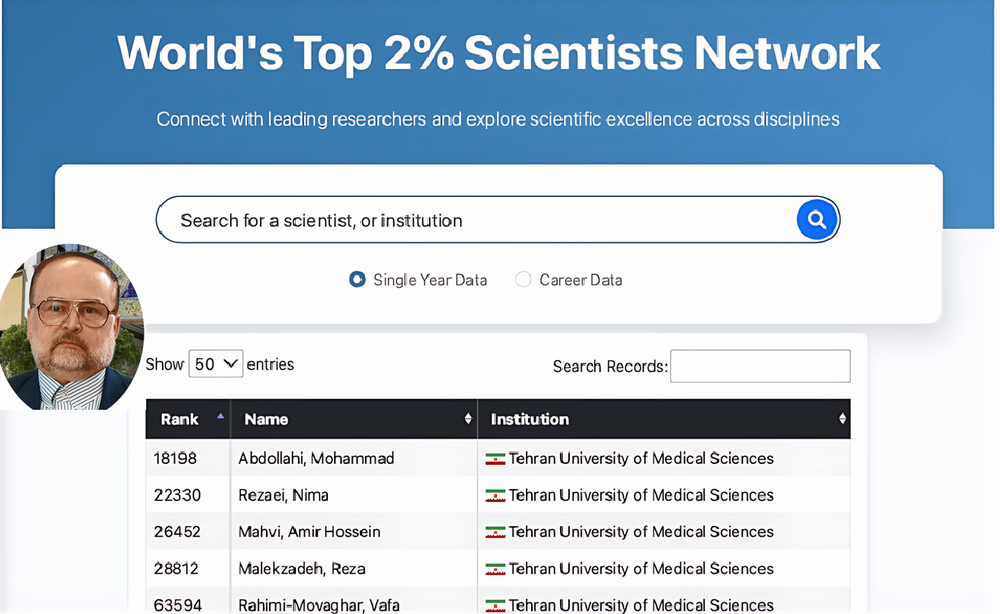This screenshot has height=614, width=1000.
Task: Click the name Abdollahi, Mohammad
Action: 316,458
